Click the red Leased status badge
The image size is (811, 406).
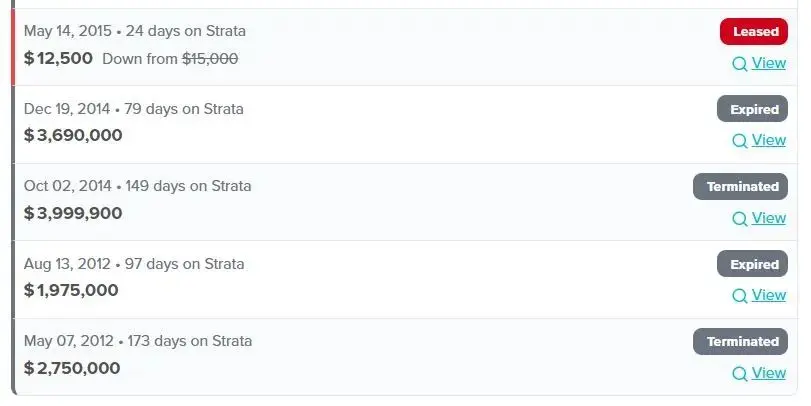(x=754, y=32)
